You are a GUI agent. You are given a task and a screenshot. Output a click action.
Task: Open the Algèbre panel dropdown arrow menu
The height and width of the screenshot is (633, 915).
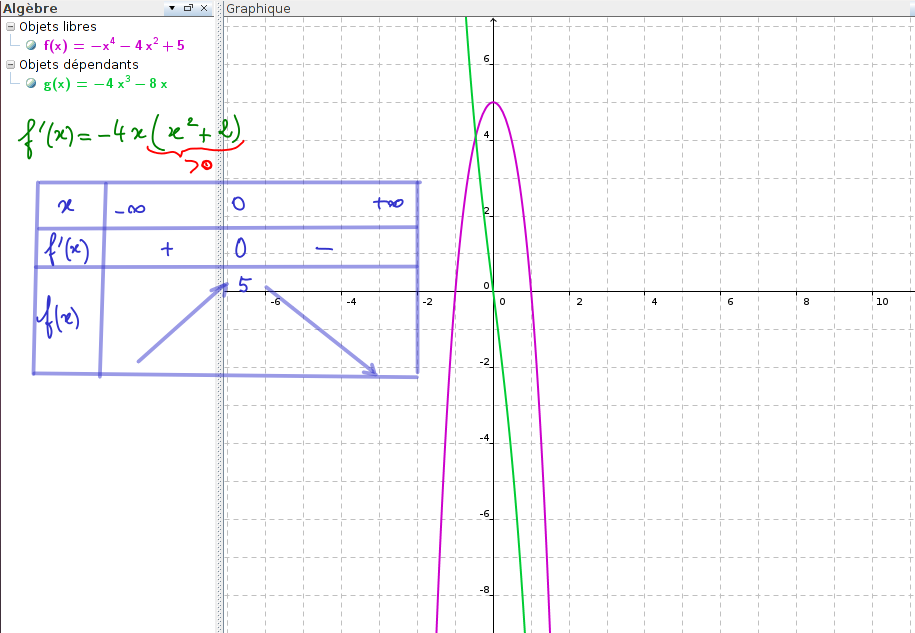[172, 8]
